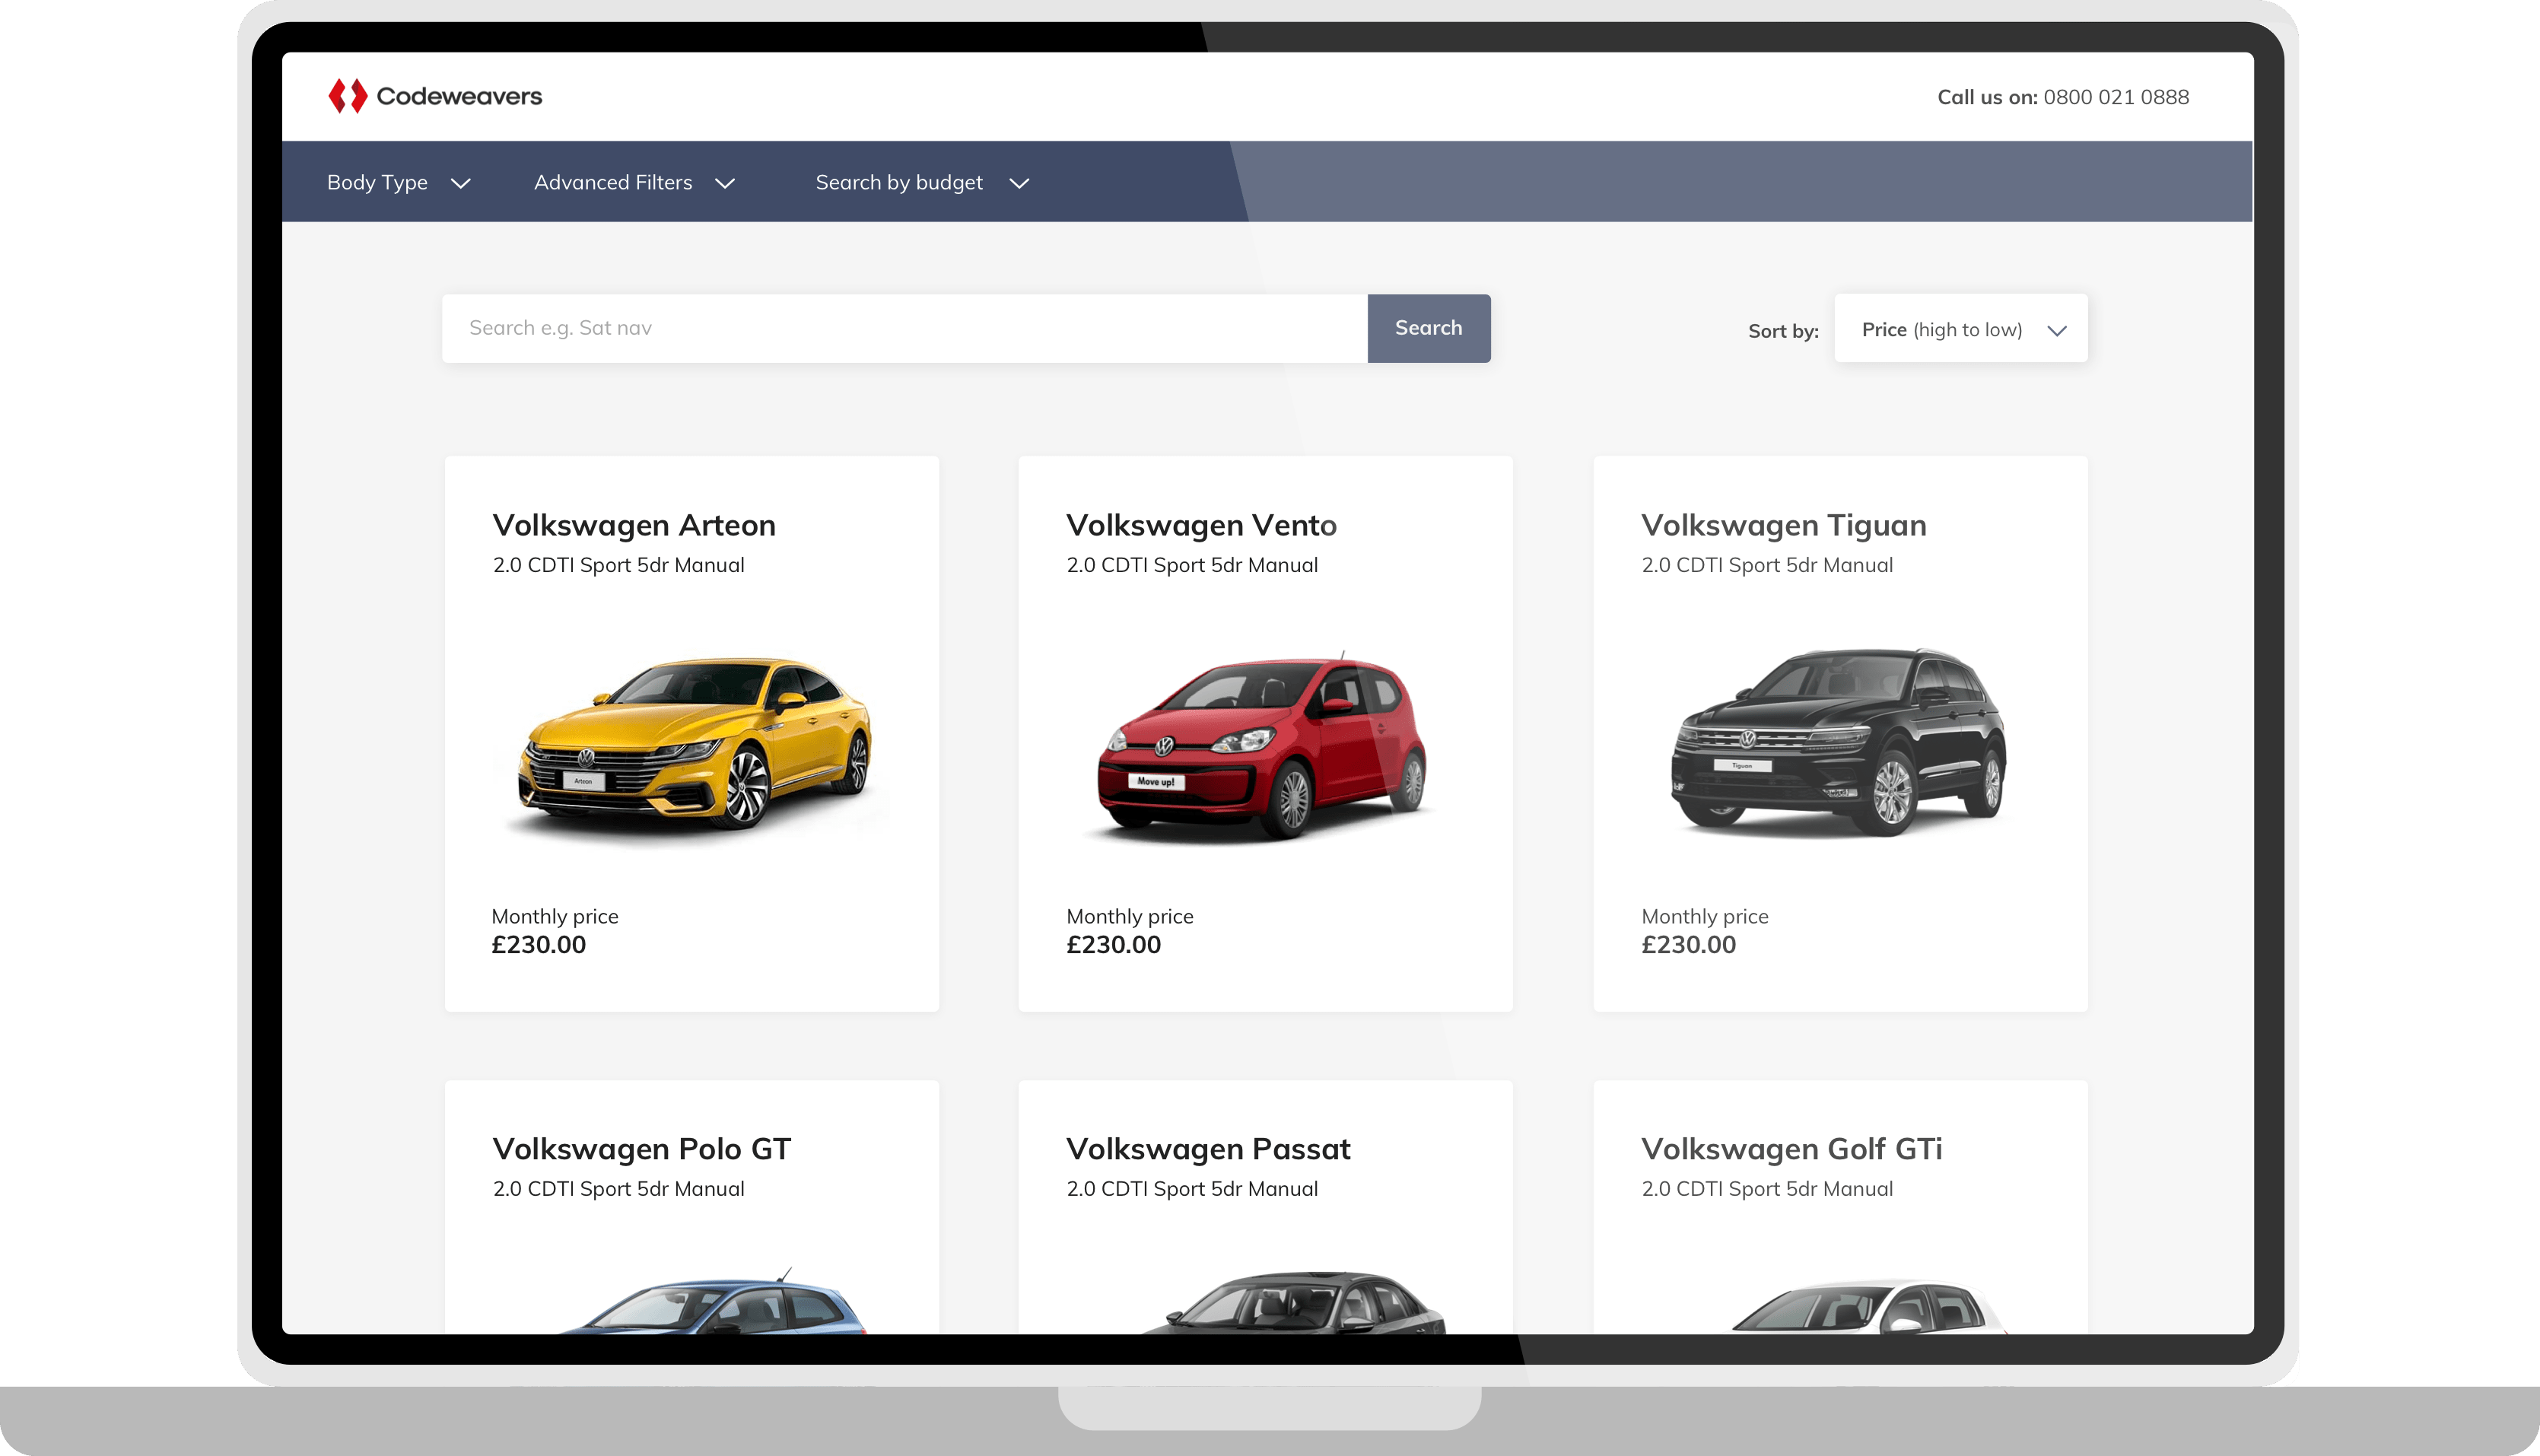2540x1456 pixels.
Task: Expand the Search by budget chevron
Action: tap(1019, 183)
